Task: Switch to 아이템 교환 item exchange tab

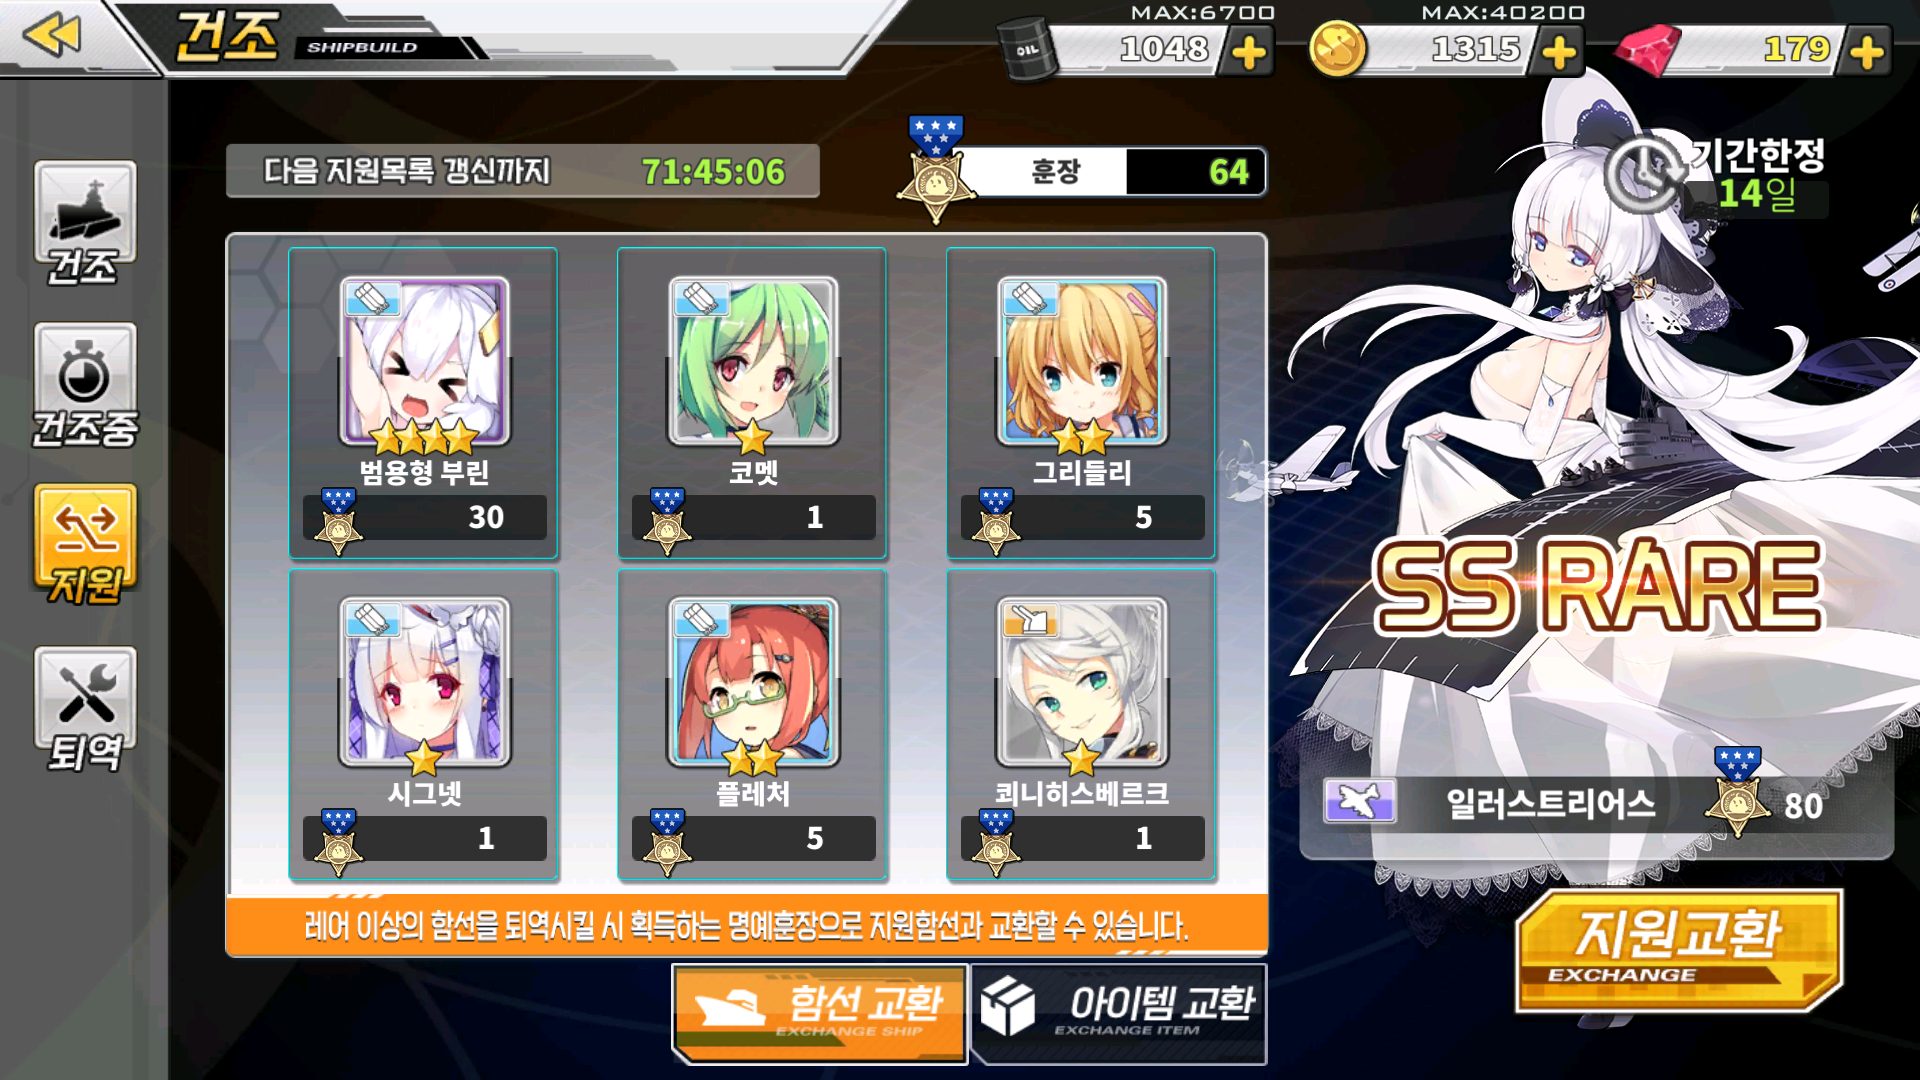Action: (x=1119, y=1013)
